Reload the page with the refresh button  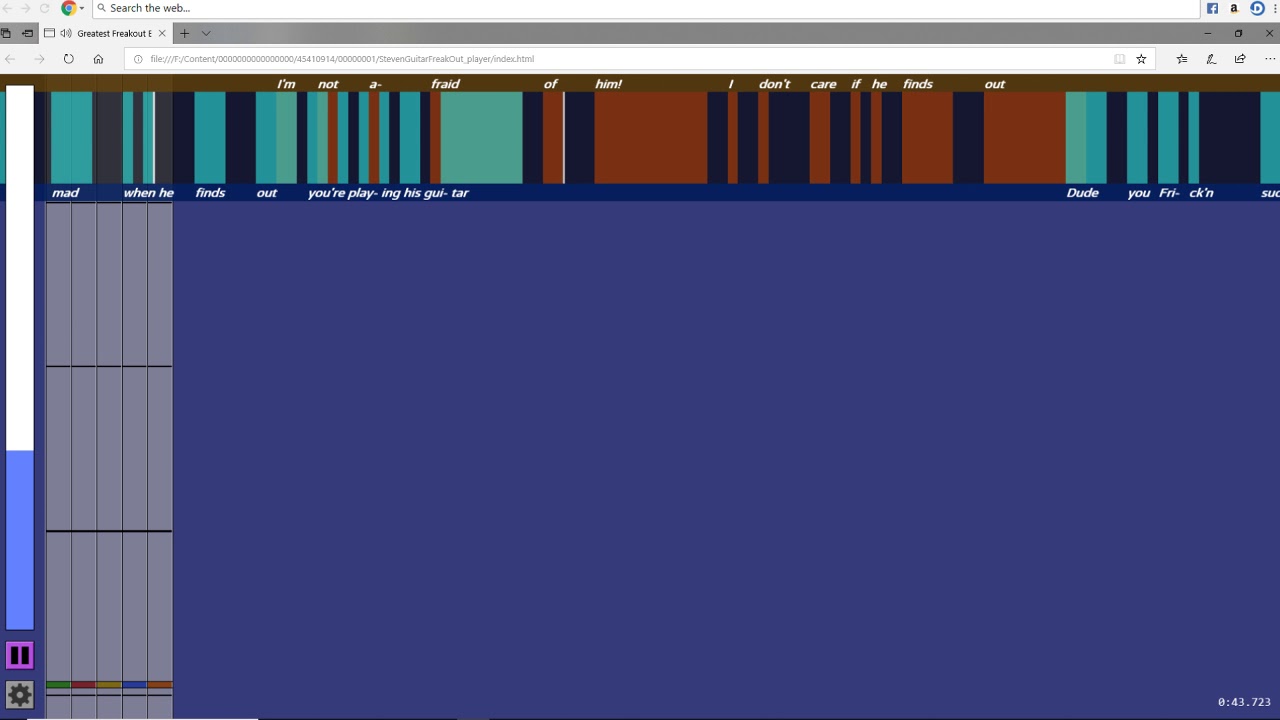[68, 59]
